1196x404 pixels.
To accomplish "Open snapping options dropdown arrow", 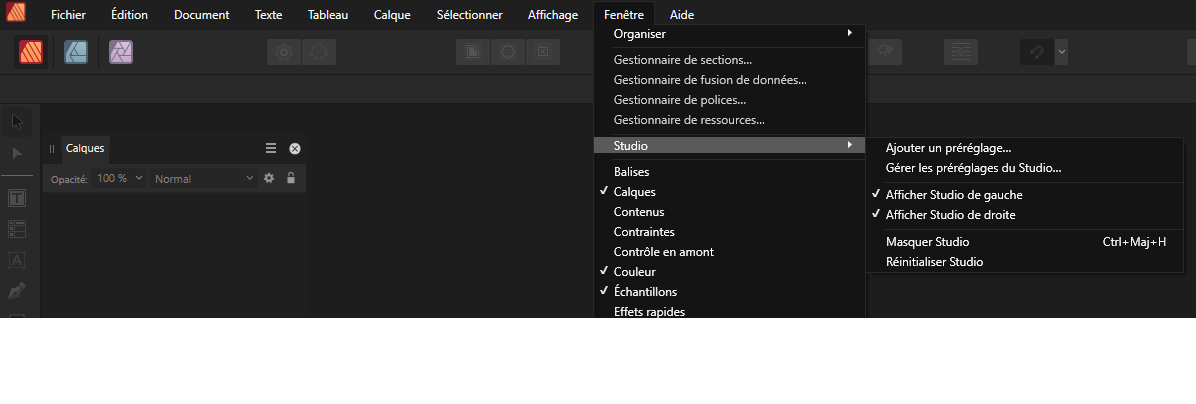I will coord(1061,52).
